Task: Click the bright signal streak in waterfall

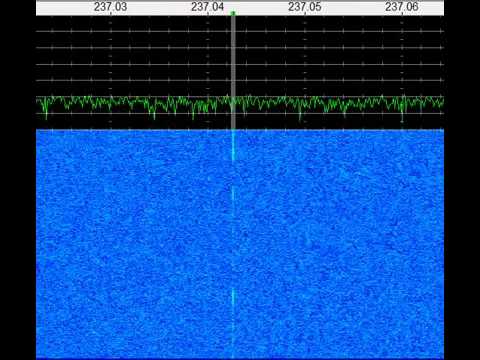Action: [233, 145]
